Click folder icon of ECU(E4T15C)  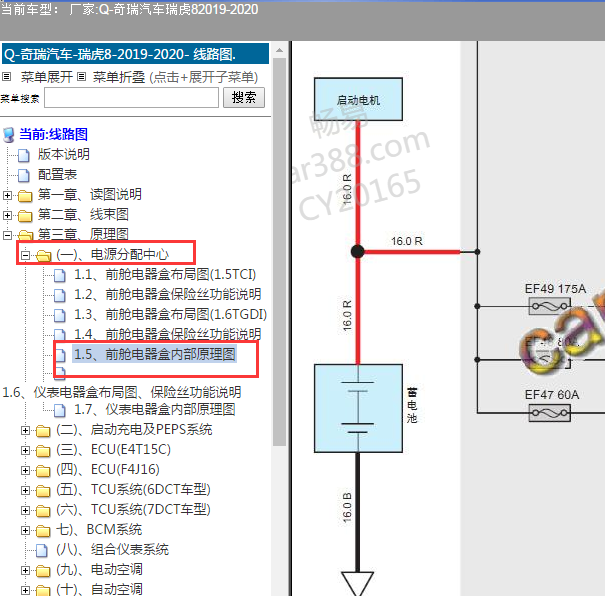tap(43, 451)
